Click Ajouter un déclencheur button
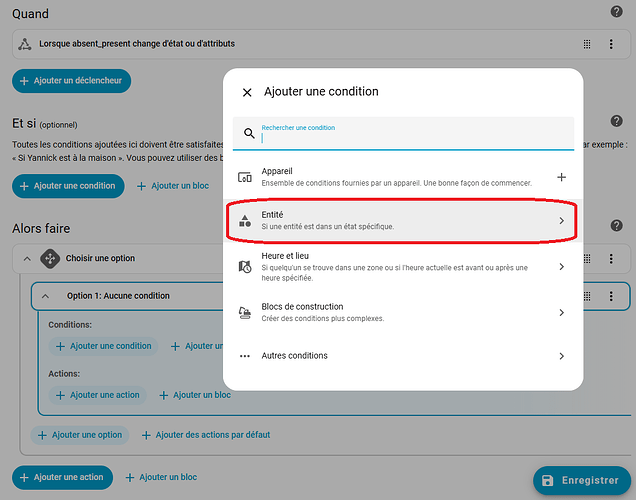The height and width of the screenshot is (500, 636). coord(72,80)
